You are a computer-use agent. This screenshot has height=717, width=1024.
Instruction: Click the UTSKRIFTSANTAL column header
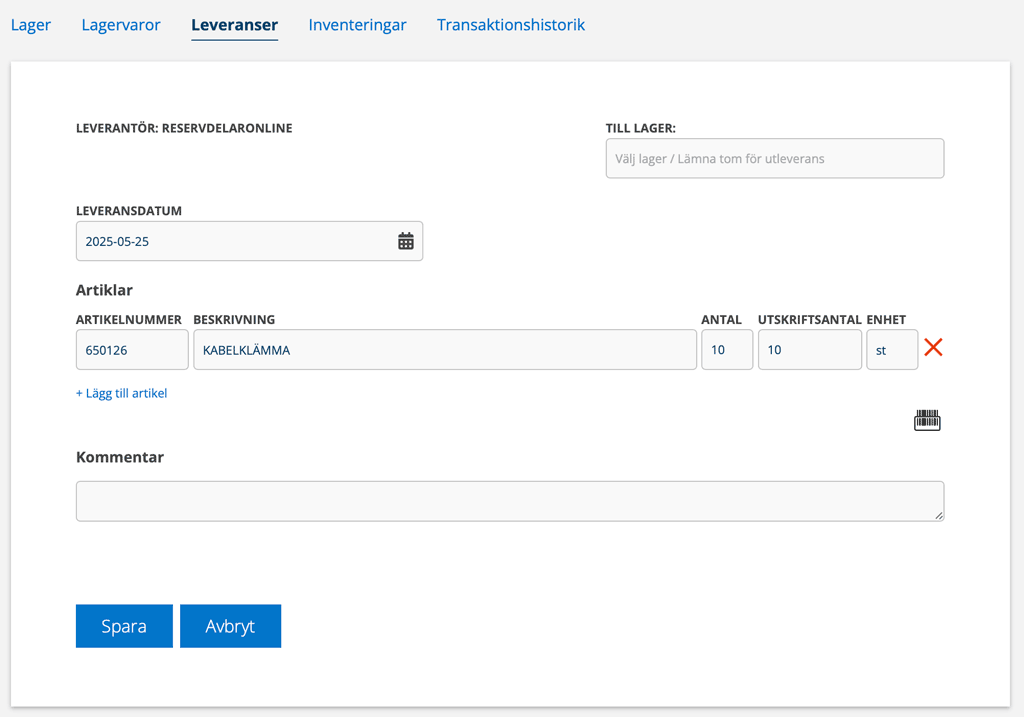point(810,319)
